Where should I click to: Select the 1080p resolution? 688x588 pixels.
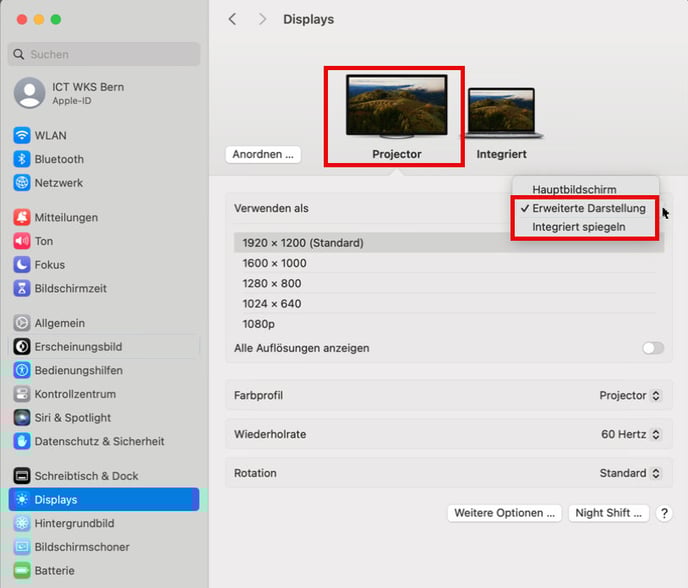[449, 324]
